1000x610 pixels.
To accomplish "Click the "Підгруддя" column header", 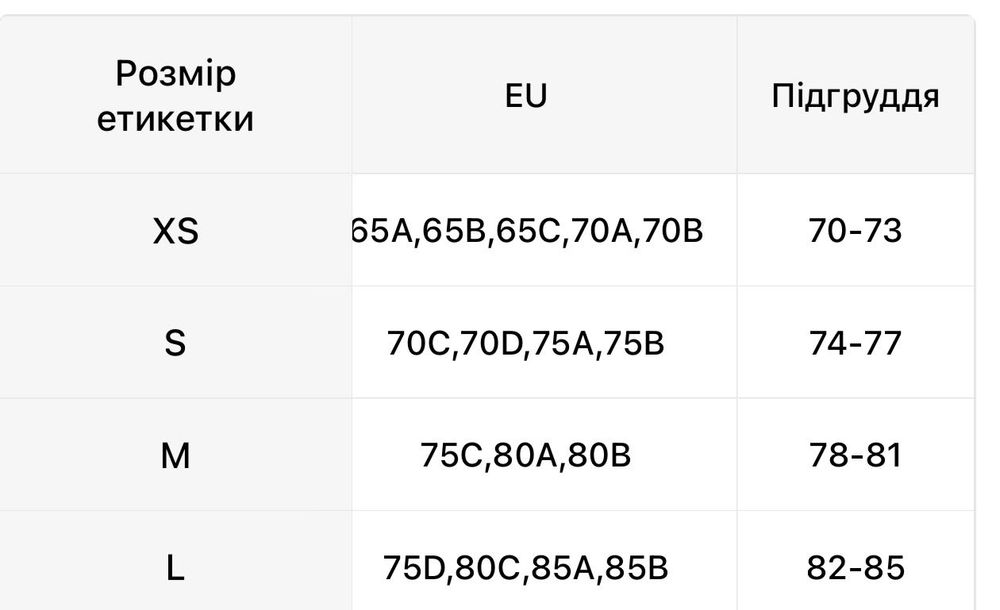I will point(855,97).
